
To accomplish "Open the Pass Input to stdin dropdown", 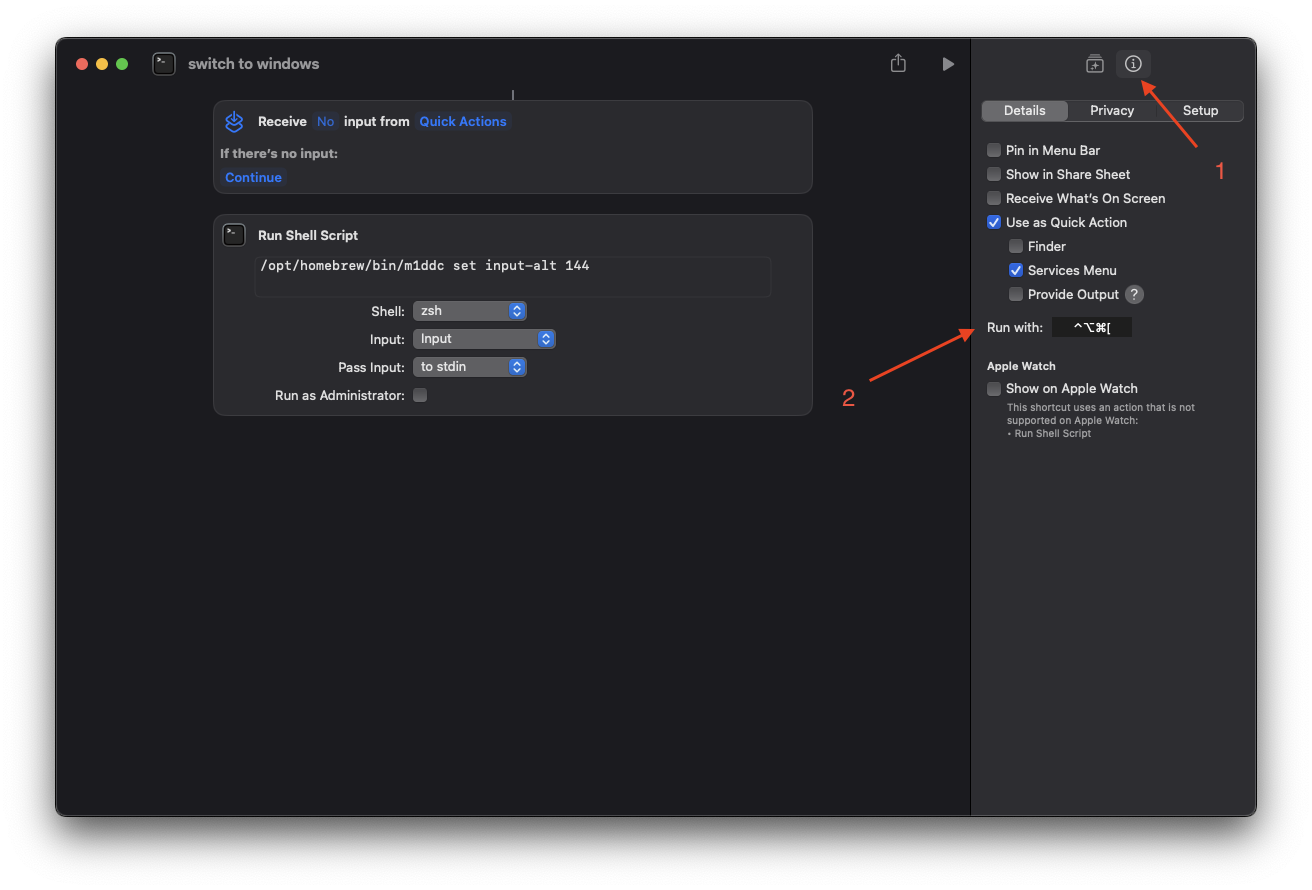I will click(470, 367).
